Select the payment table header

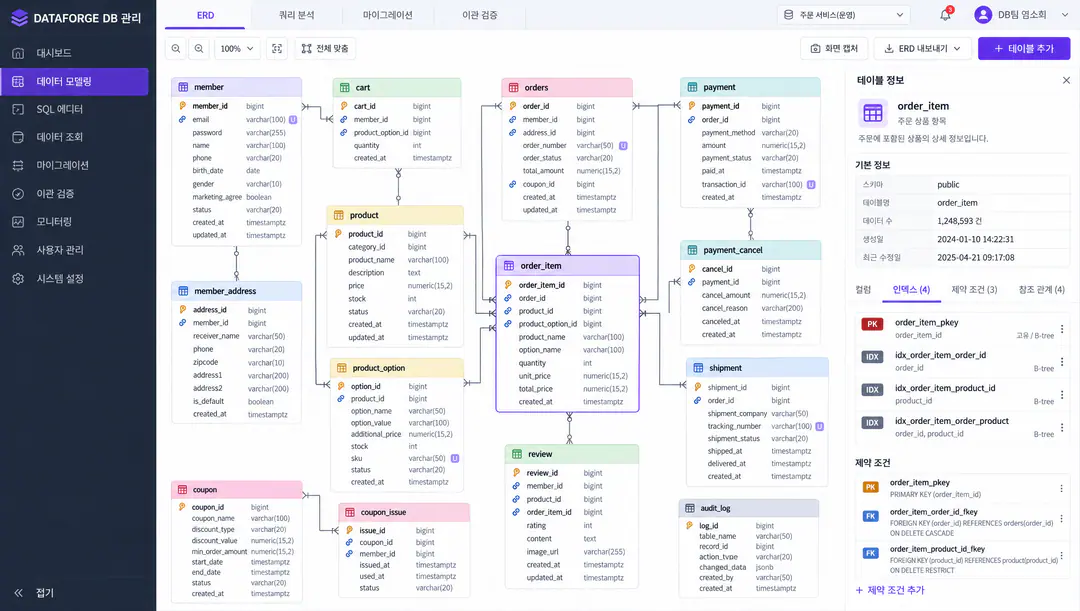click(x=751, y=87)
